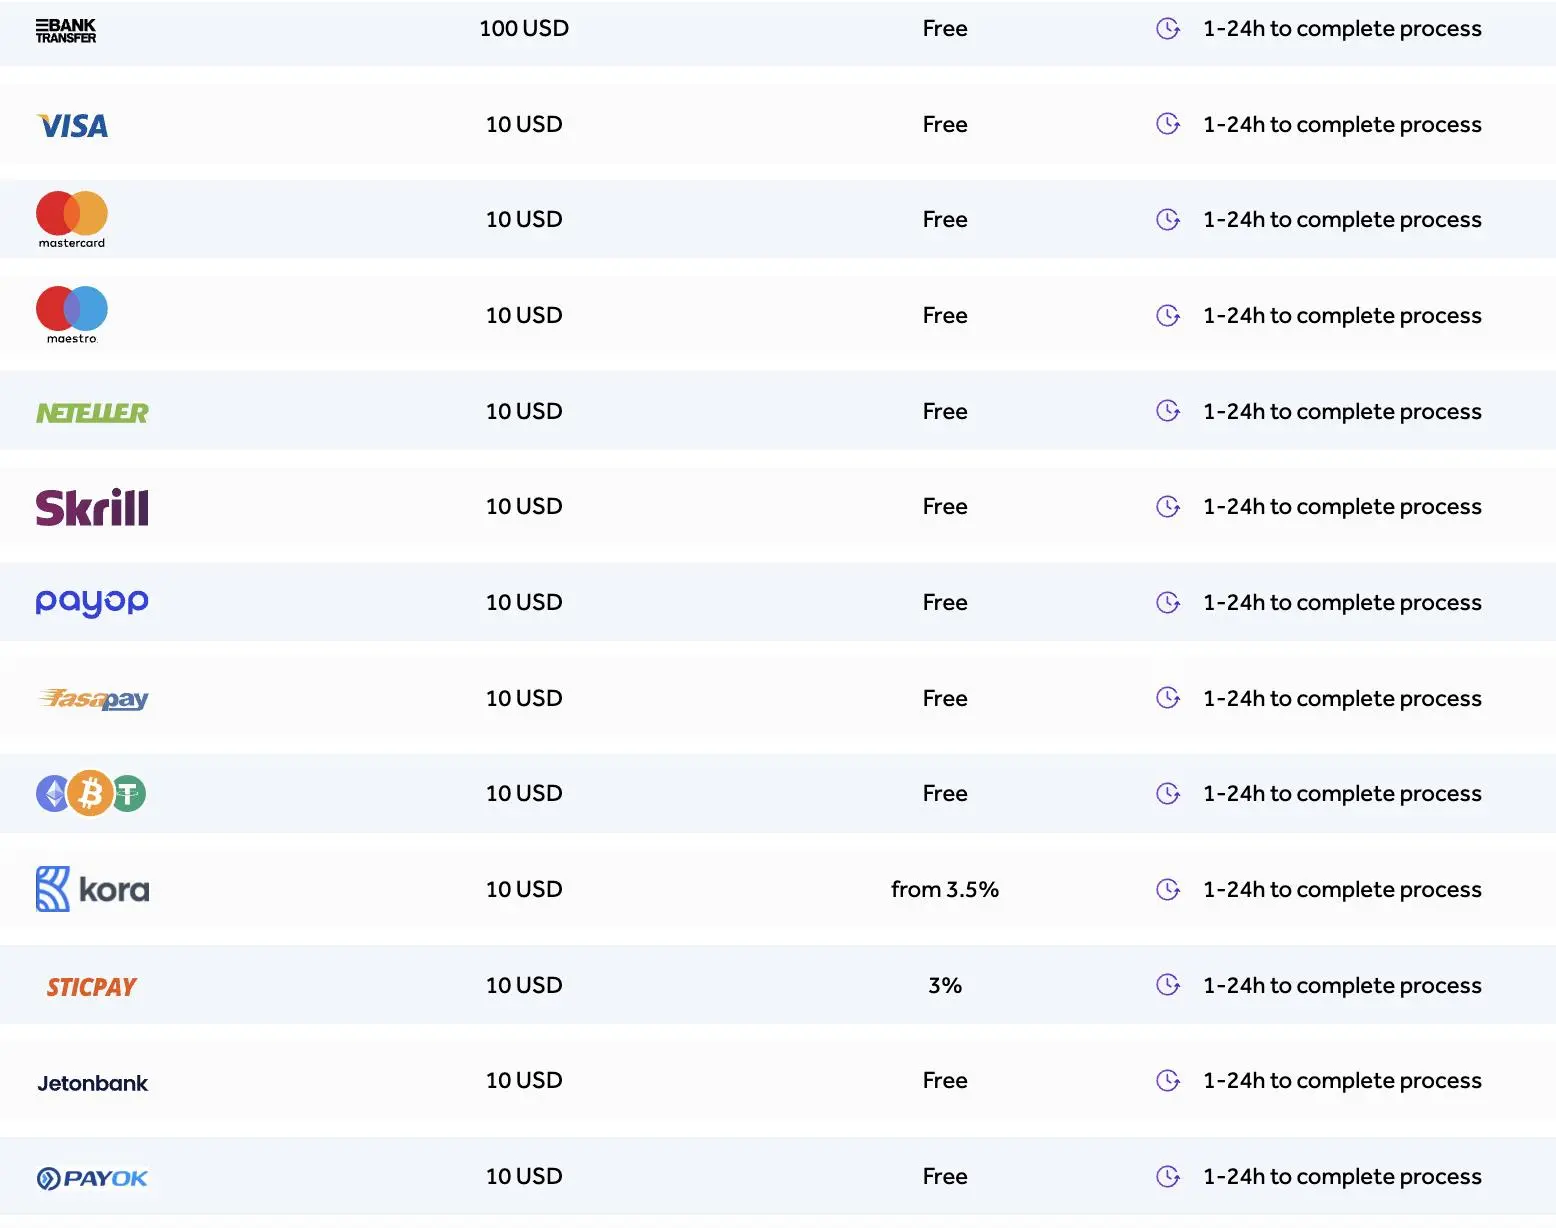This screenshot has height=1228, width=1556.
Task: Click "10 USD" in the crypto coins row
Action: pyautogui.click(x=524, y=793)
